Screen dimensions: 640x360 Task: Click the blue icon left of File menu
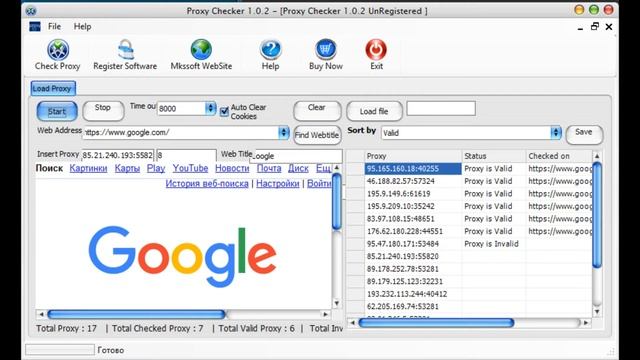35,27
